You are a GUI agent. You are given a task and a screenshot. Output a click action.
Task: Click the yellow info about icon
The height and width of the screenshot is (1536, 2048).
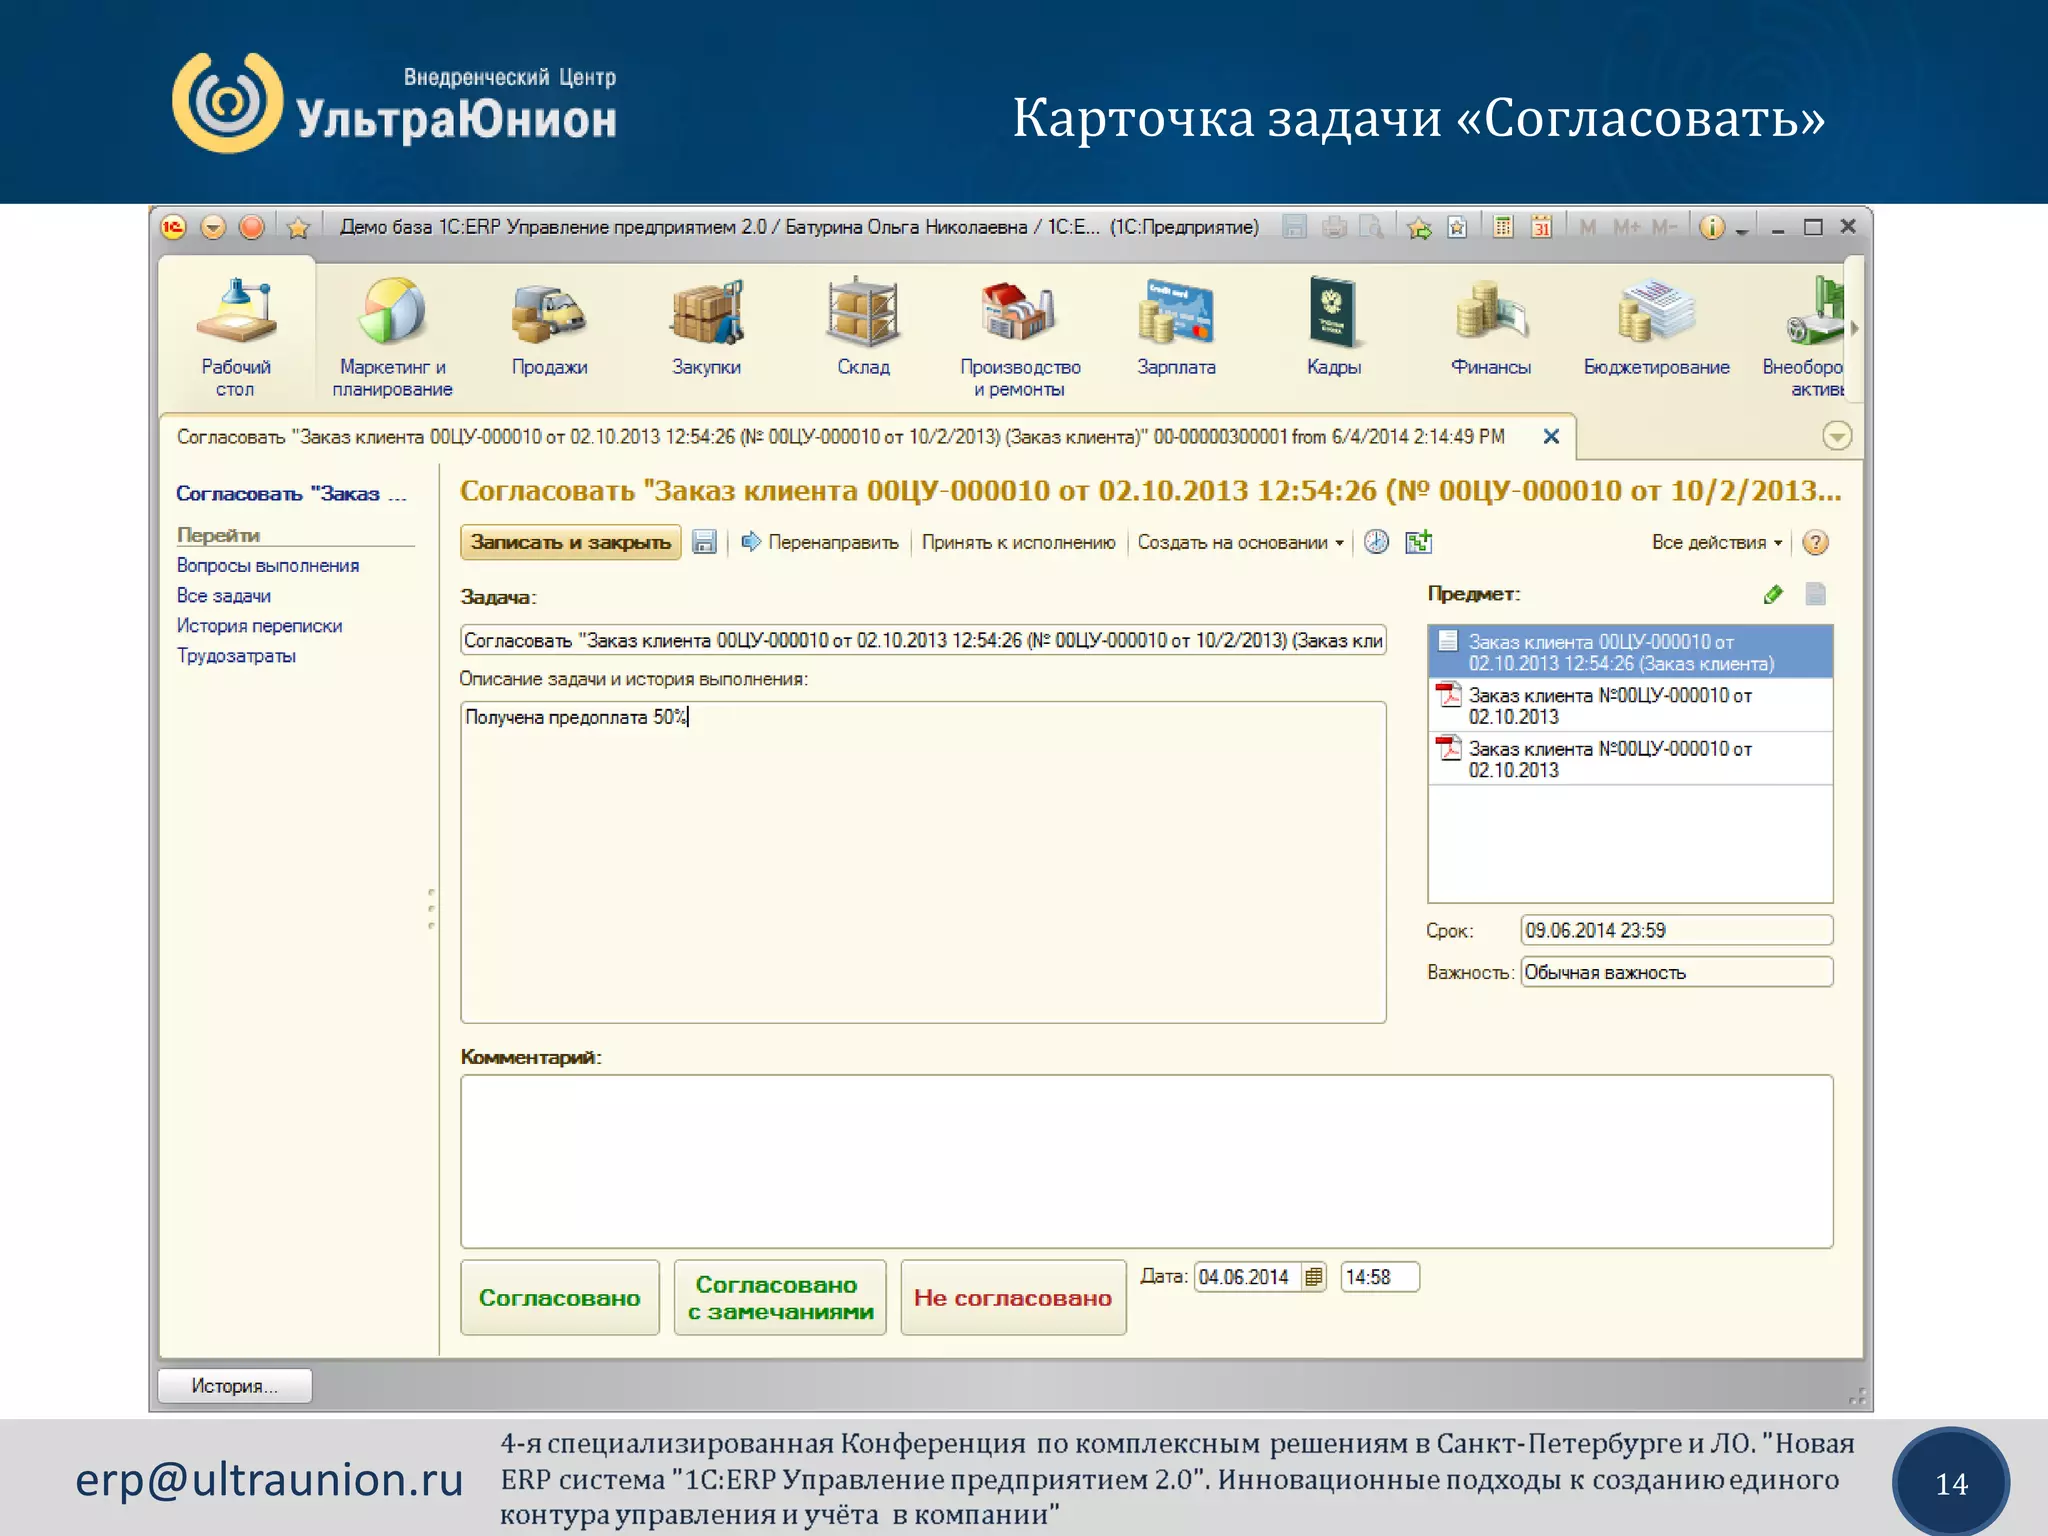tap(1712, 227)
